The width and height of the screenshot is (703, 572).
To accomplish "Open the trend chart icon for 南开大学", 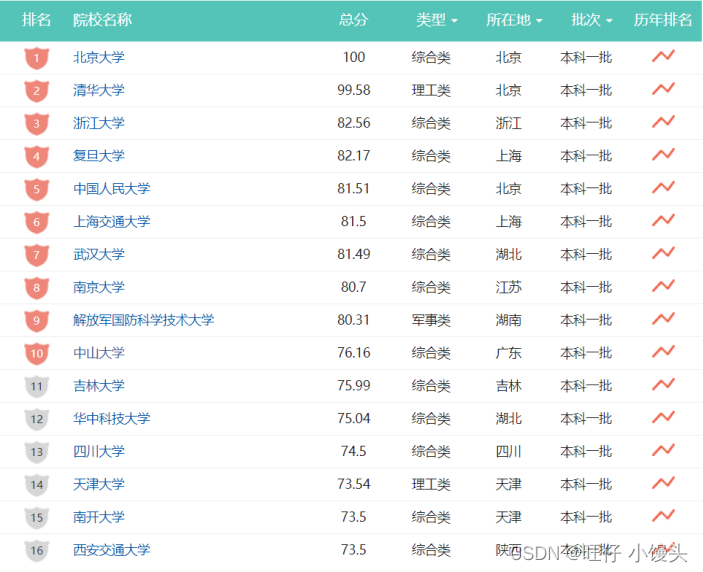I will tap(663, 516).
